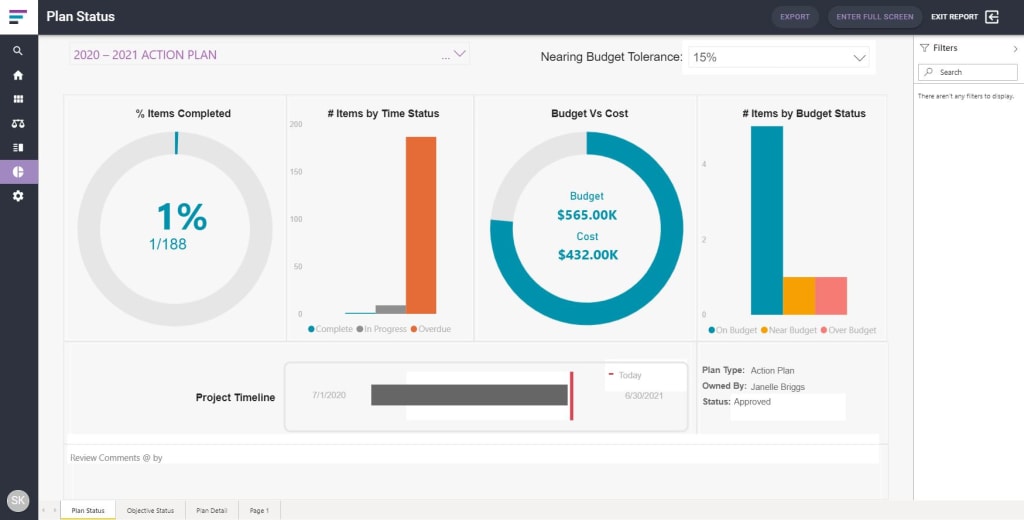Click the exit report arrow icon

pos(992,17)
